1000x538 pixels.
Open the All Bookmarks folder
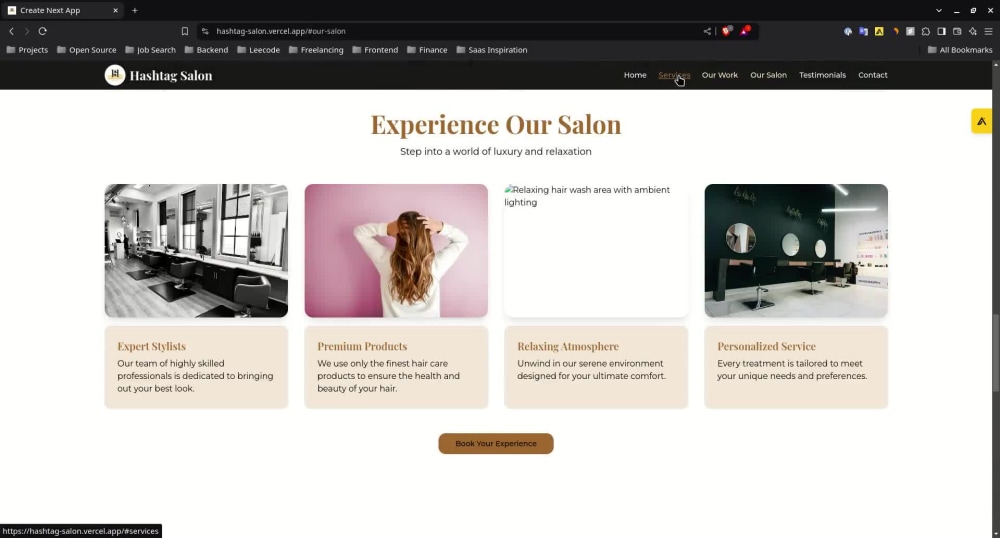960,50
